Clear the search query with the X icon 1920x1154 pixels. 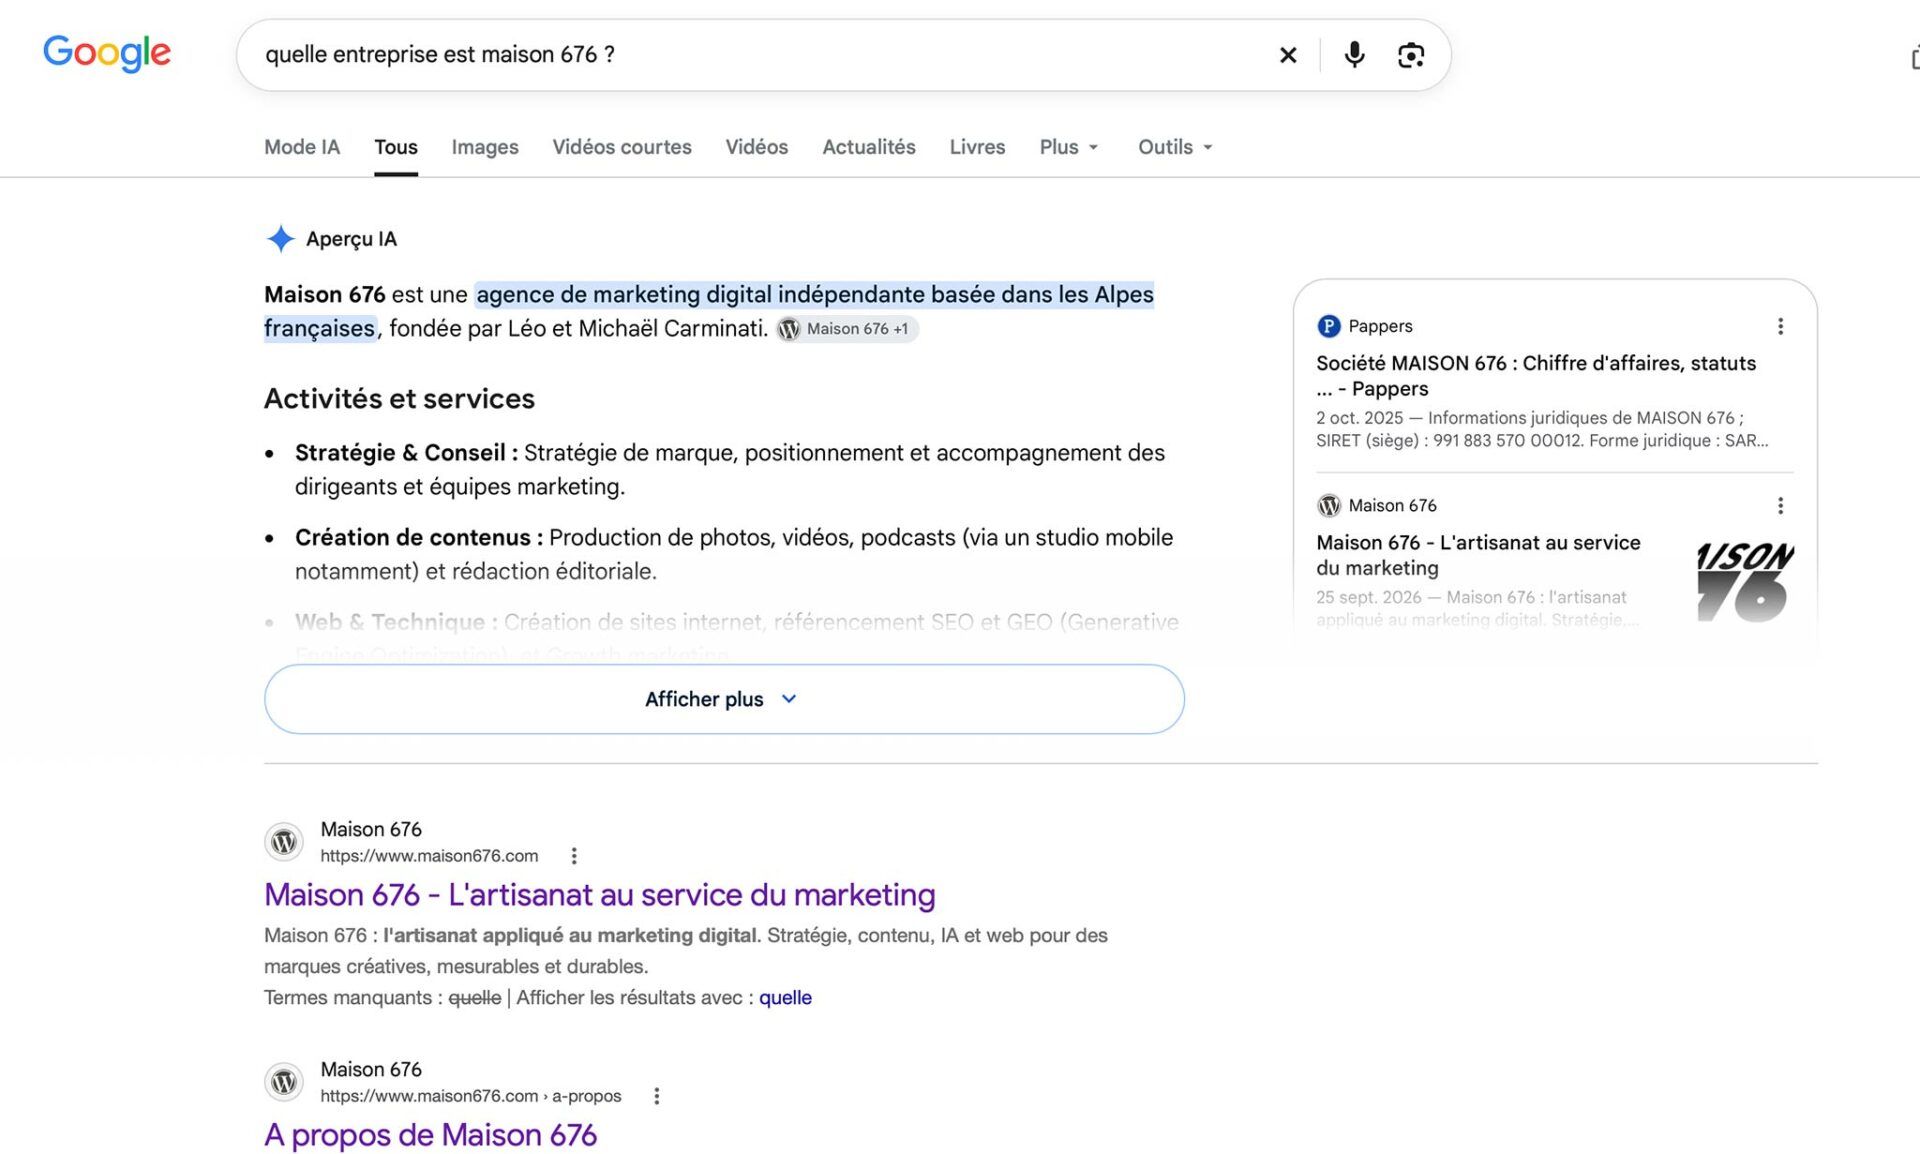click(x=1288, y=55)
